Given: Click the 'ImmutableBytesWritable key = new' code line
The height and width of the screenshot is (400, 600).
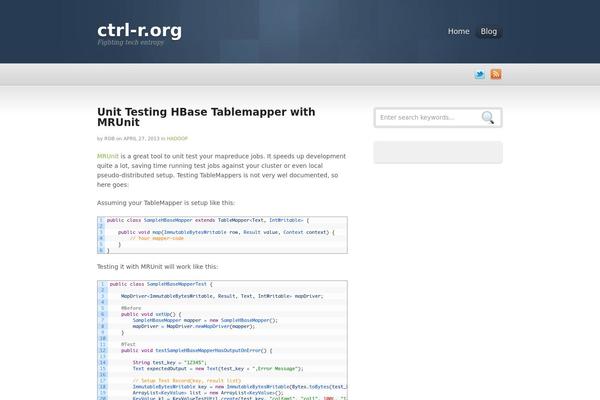Looking at the screenshot, I should [x=240, y=387].
